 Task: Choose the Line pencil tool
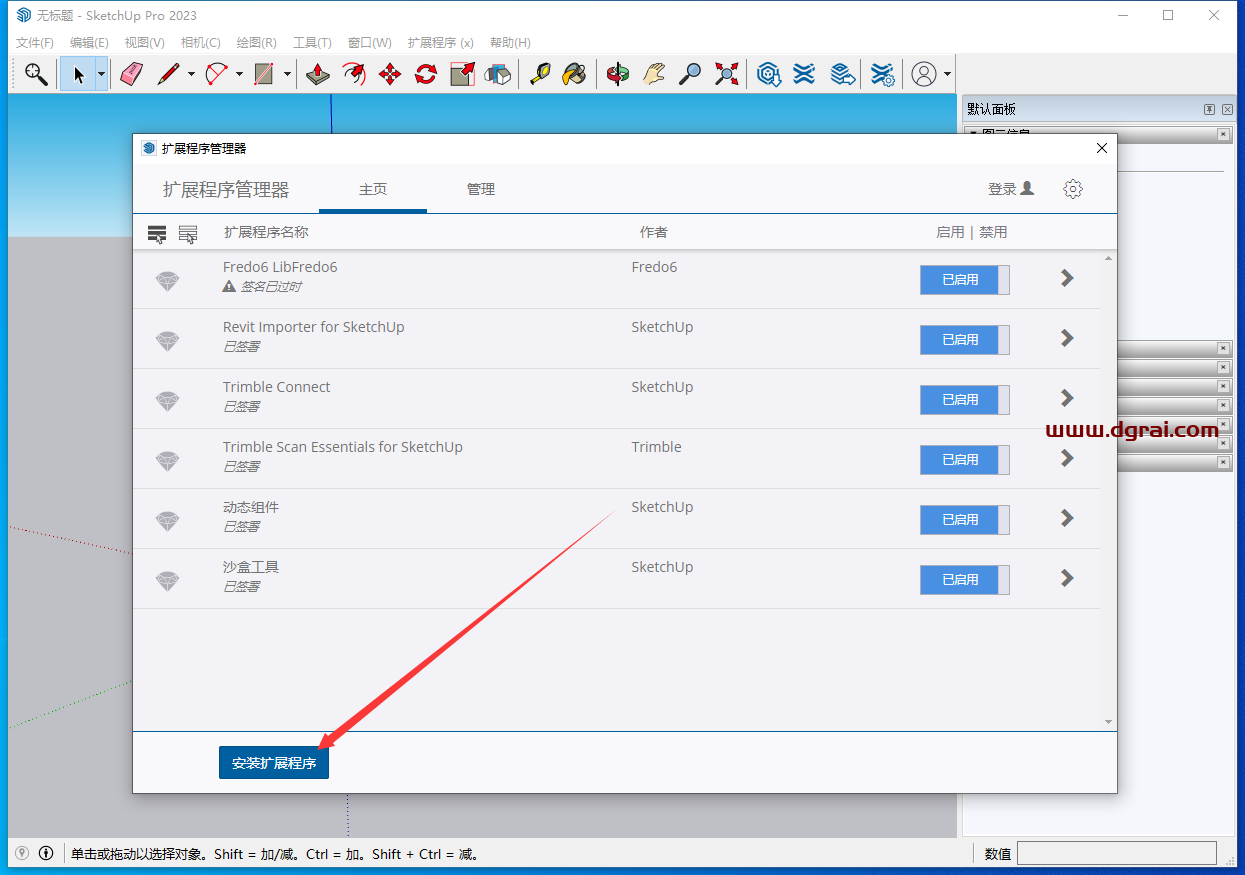coord(167,74)
